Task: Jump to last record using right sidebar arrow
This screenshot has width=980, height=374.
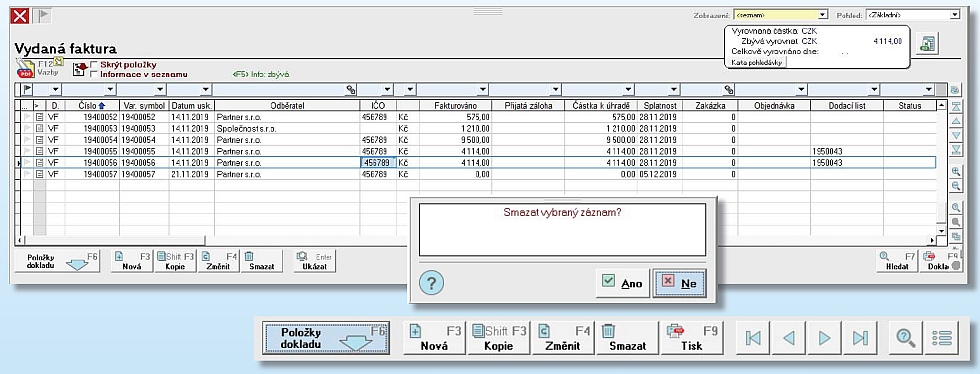Action: coord(956,150)
